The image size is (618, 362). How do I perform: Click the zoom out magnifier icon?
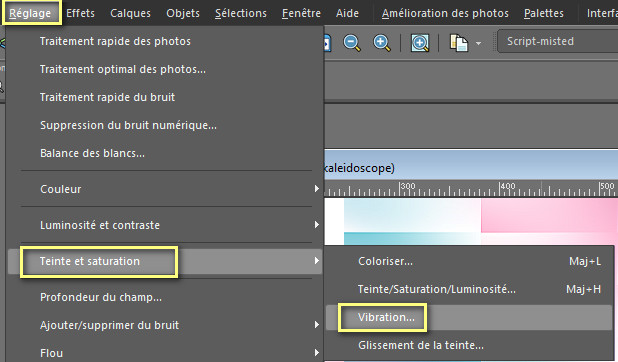coord(352,42)
